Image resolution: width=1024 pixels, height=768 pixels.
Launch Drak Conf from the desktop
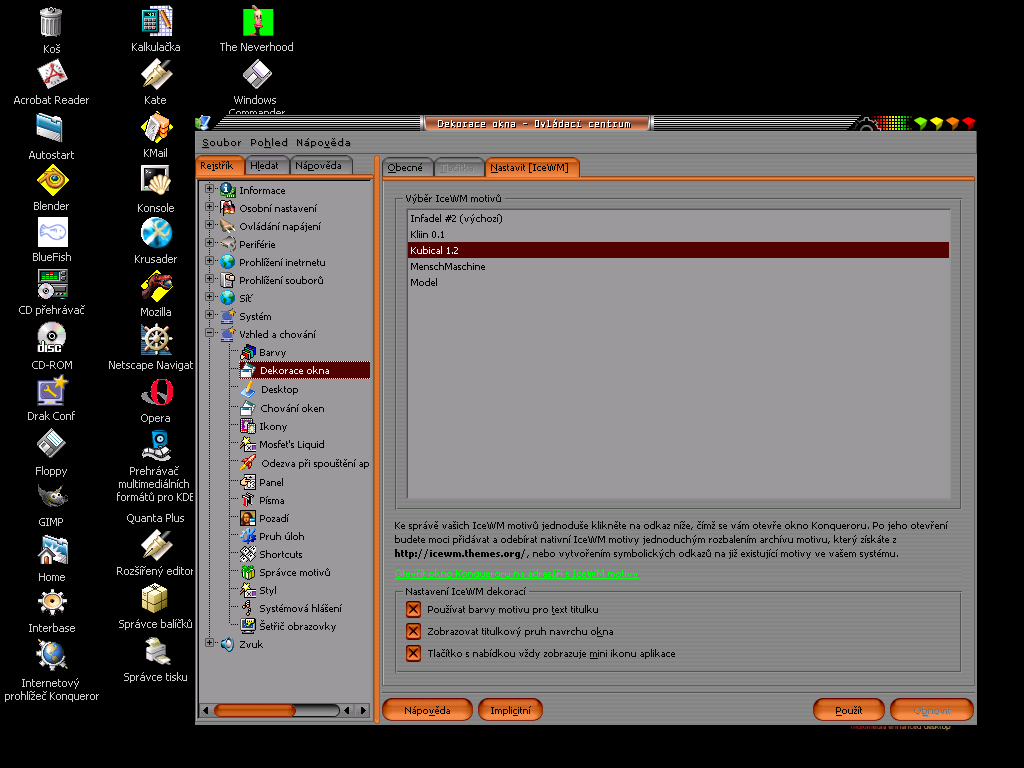tap(52, 391)
